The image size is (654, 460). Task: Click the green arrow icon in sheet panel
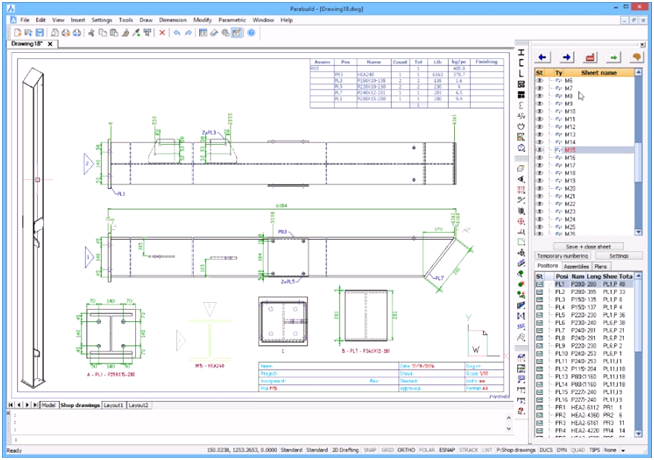614,57
